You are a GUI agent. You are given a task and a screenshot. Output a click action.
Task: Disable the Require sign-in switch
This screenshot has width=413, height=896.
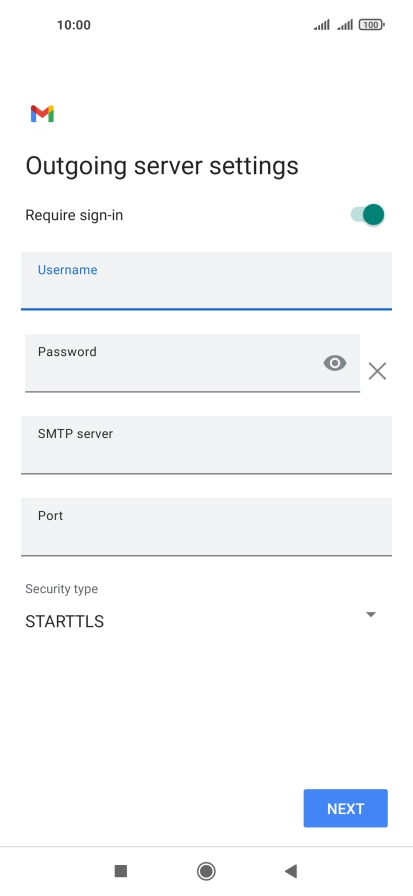[367, 215]
